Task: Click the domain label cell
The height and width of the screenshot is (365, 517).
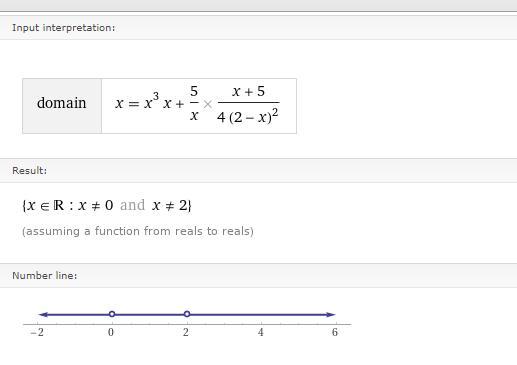Action: click(62, 106)
